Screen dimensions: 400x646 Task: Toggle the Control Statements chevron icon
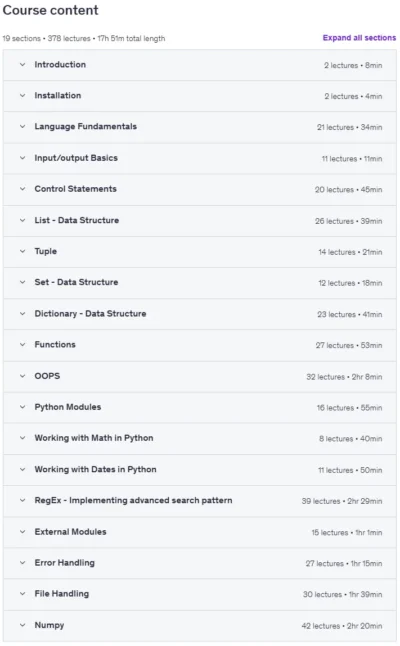tap(23, 189)
